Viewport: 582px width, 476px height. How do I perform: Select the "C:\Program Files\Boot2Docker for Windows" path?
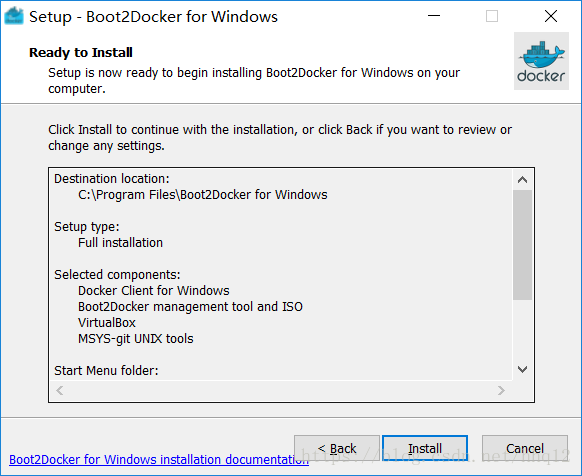click(x=203, y=195)
